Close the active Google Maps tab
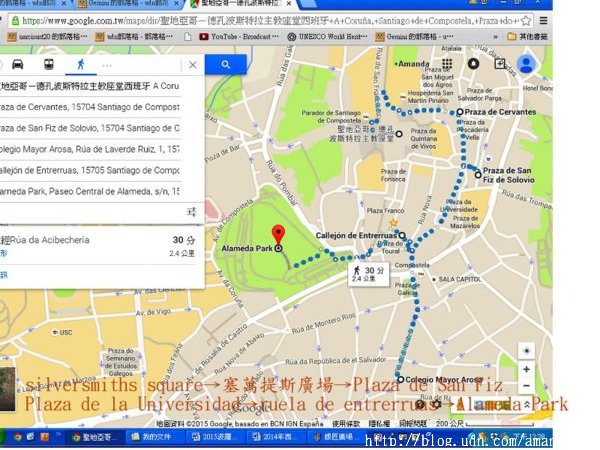 (x=289, y=3)
